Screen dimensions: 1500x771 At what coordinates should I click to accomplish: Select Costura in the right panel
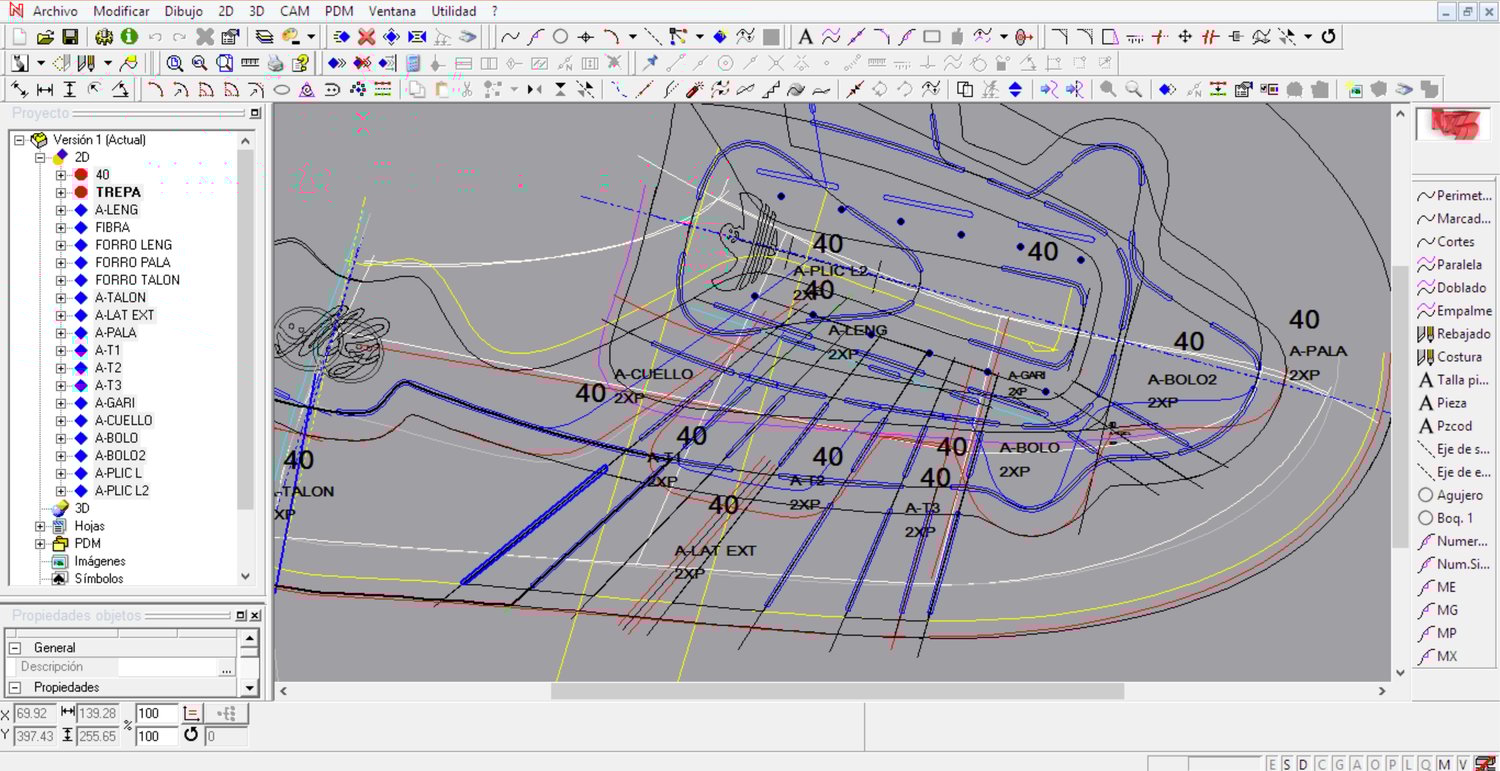[x=1459, y=357]
